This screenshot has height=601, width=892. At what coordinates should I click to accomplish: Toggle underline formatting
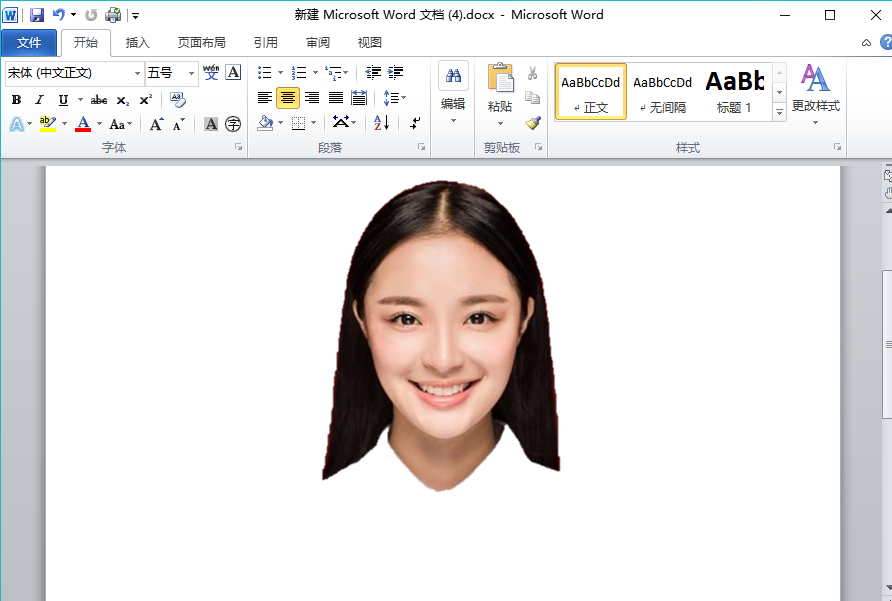[x=63, y=100]
